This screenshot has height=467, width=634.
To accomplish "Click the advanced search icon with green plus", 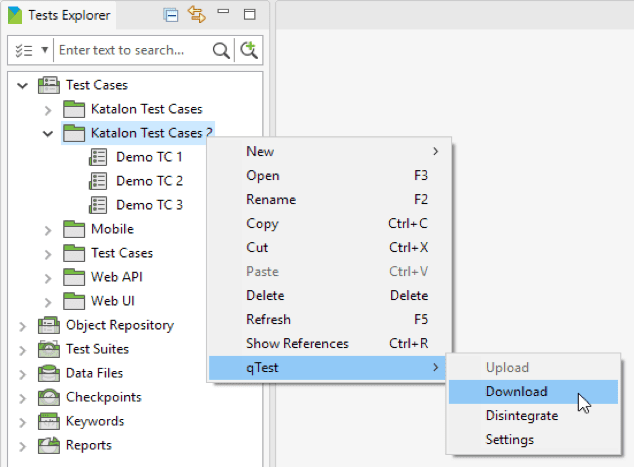I will point(249,50).
